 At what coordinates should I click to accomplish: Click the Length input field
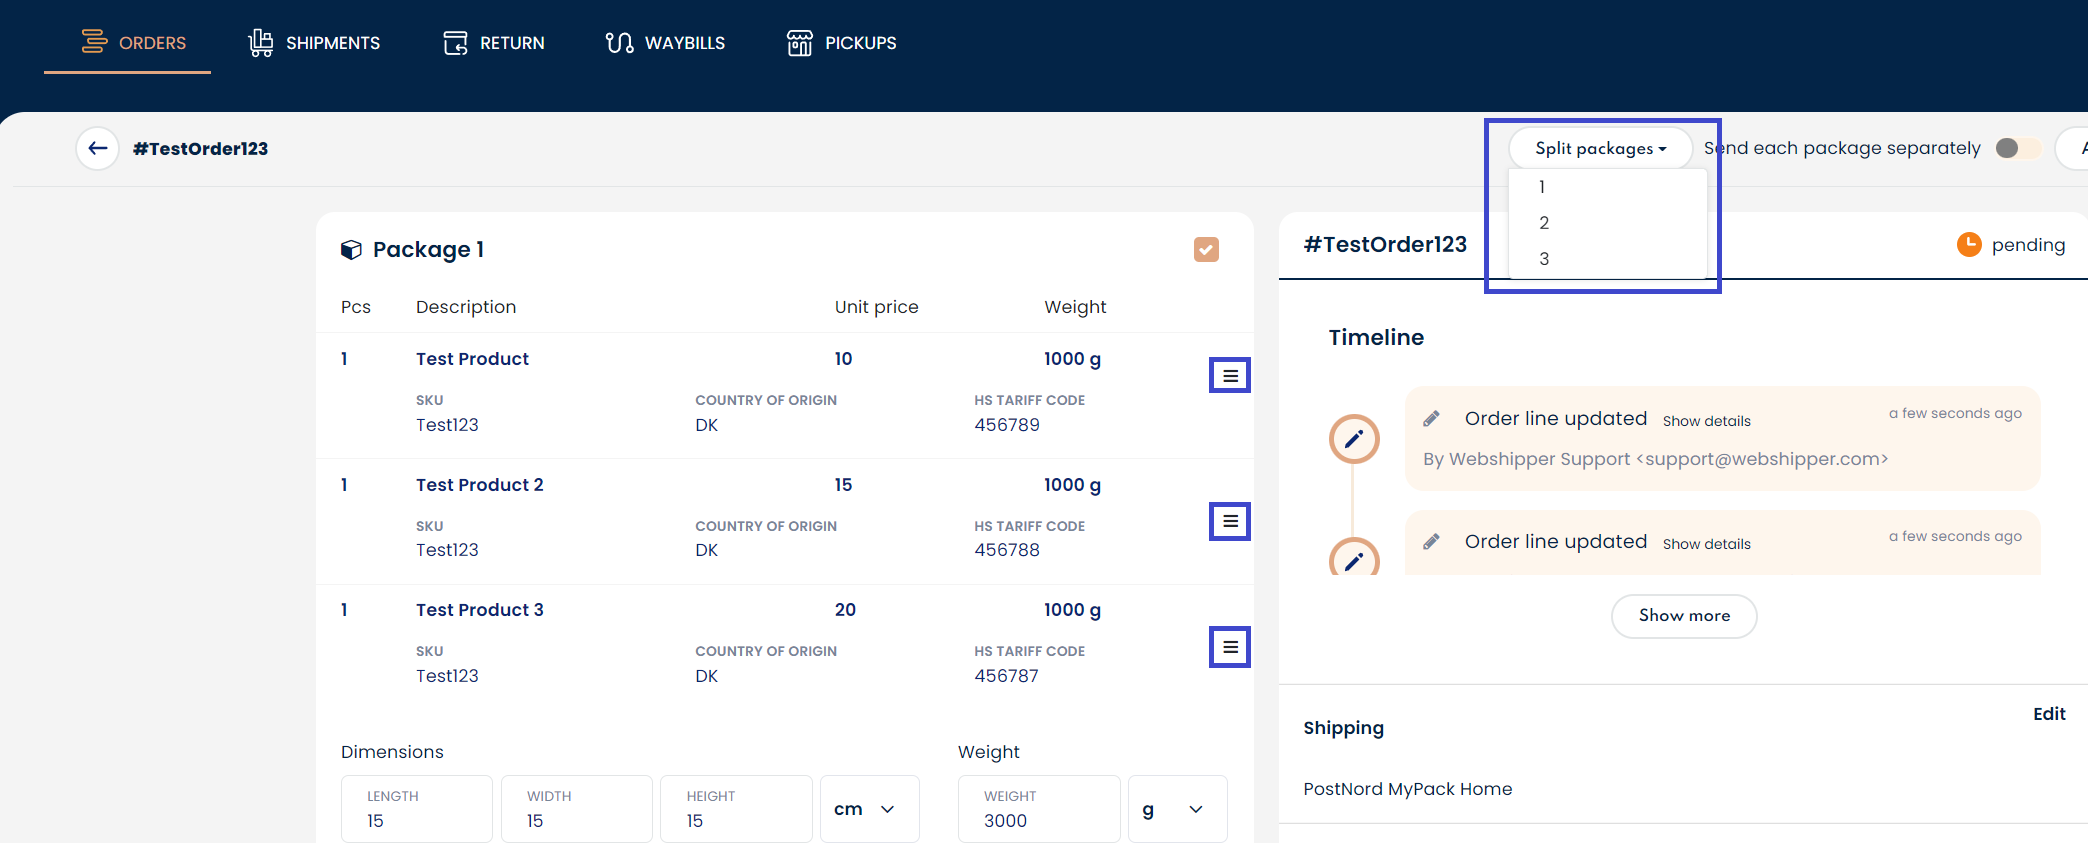[416, 809]
